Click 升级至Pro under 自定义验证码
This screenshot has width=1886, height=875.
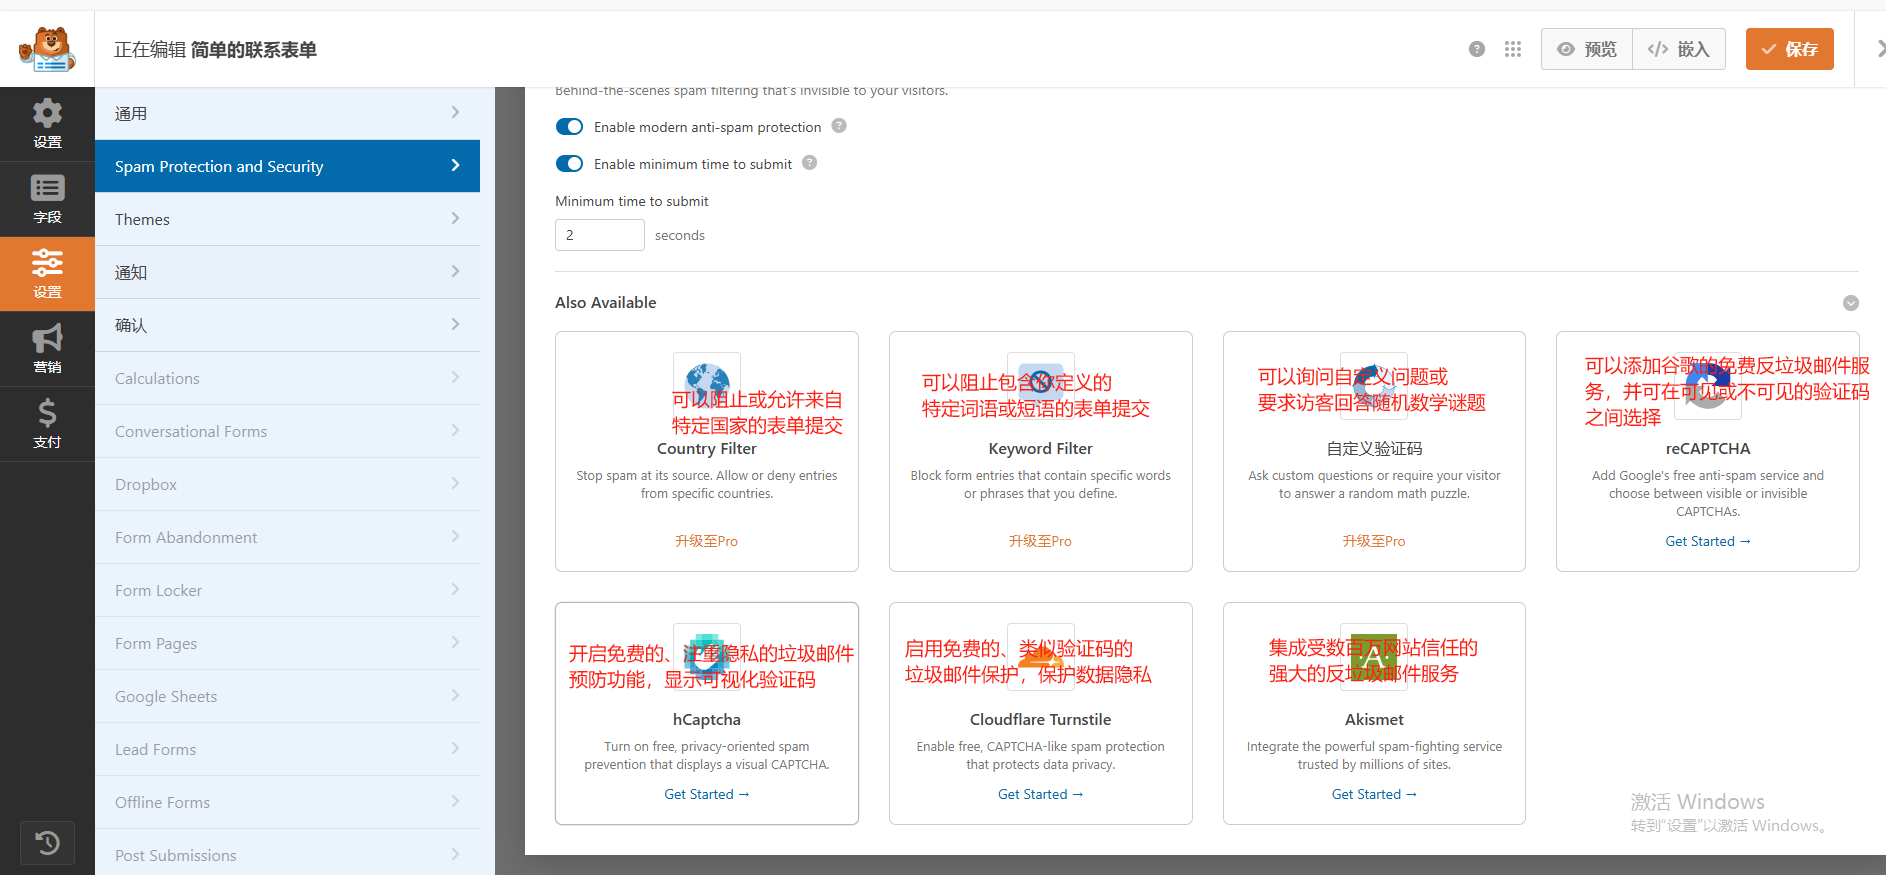point(1374,541)
